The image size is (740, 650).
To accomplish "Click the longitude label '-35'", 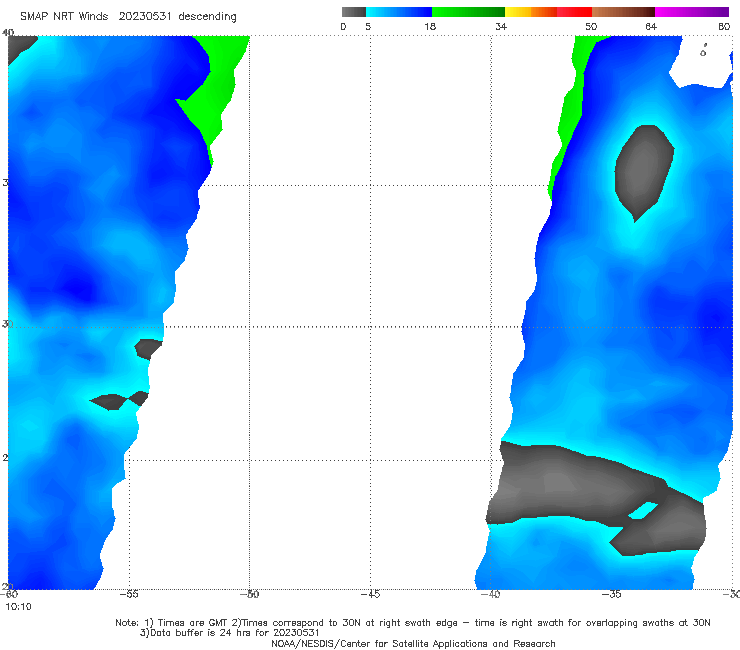I will [x=611, y=594].
